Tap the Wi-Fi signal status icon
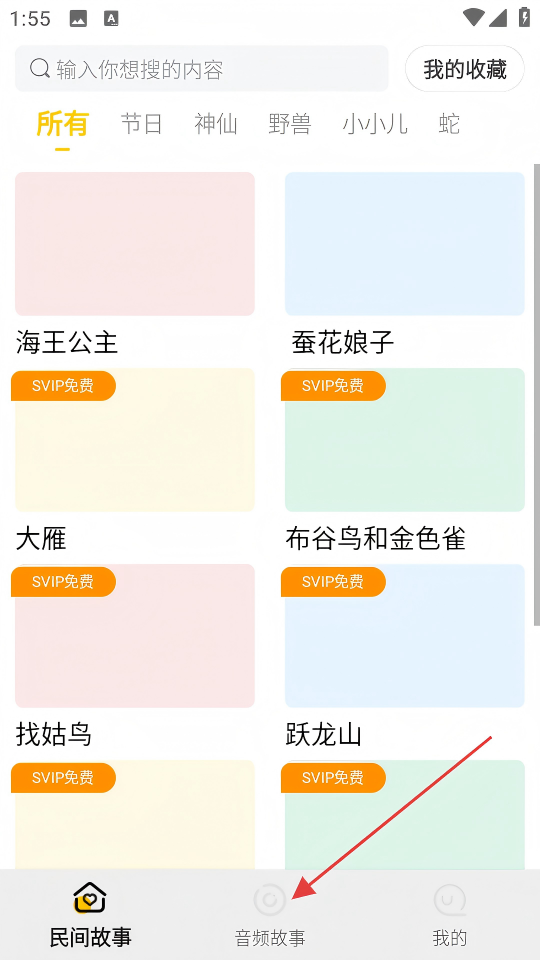This screenshot has width=540, height=960. pos(473,17)
